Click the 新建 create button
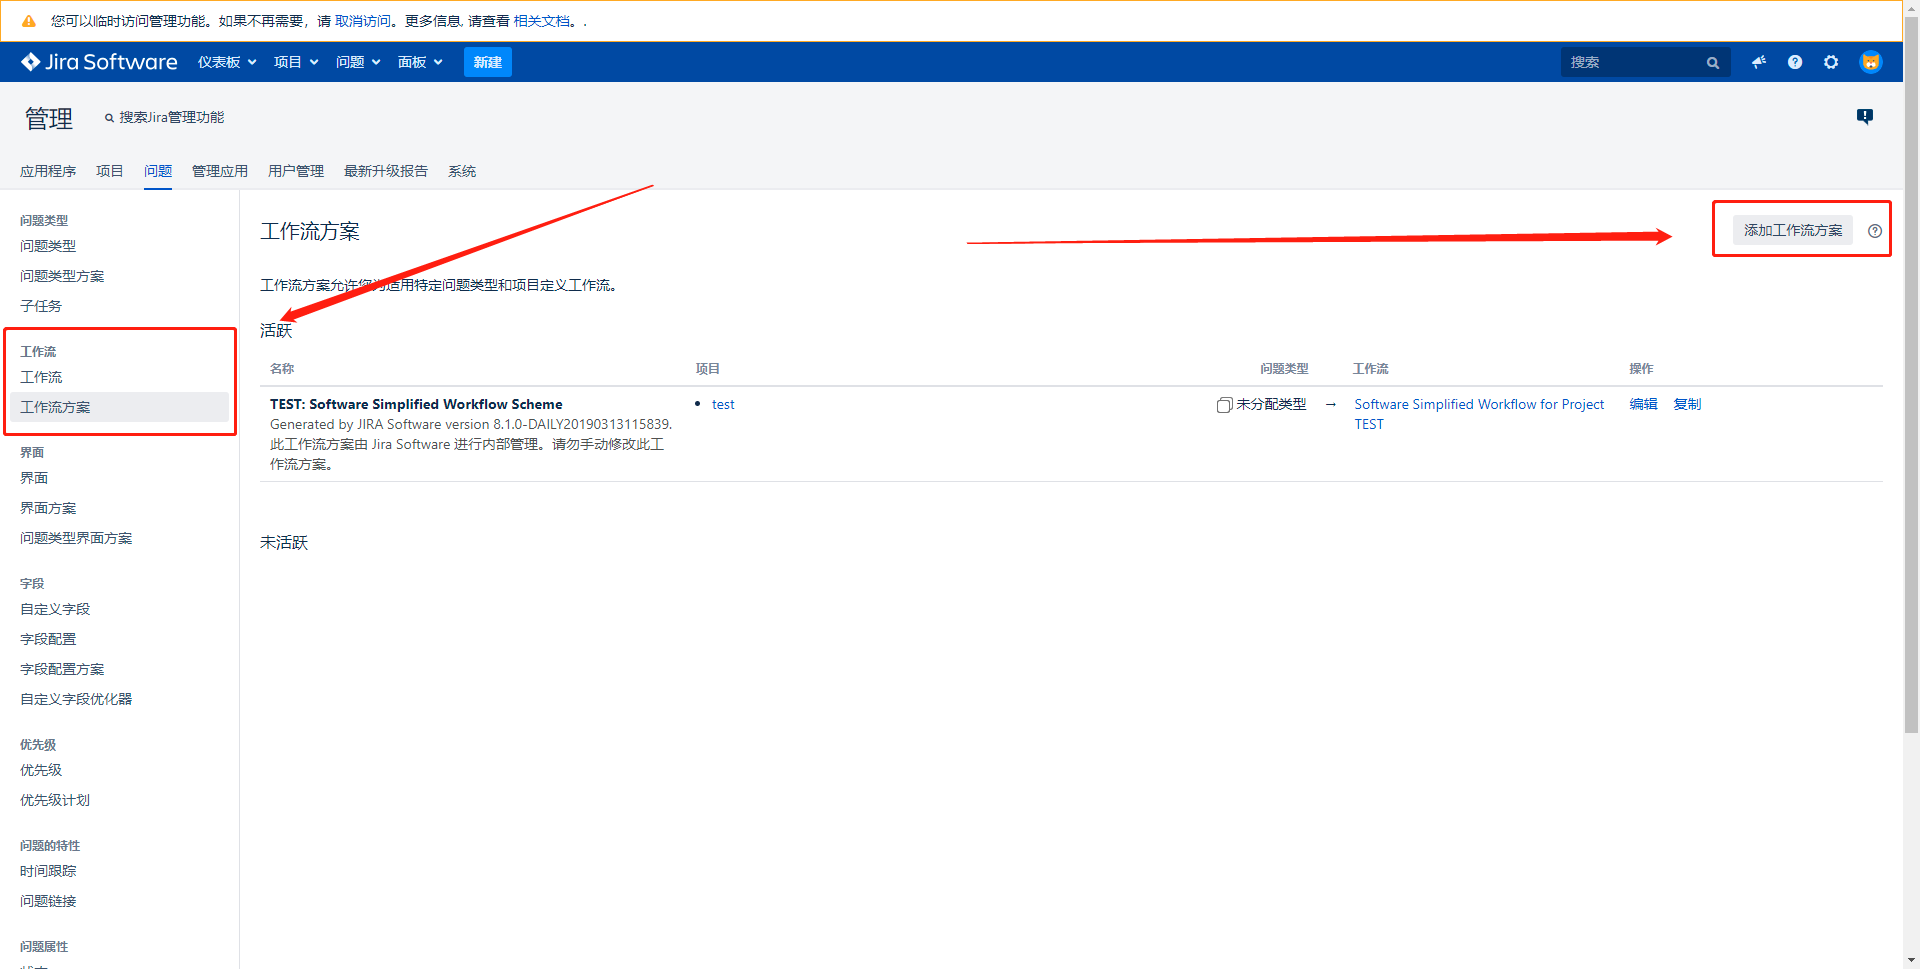This screenshot has width=1920, height=969. [x=487, y=61]
